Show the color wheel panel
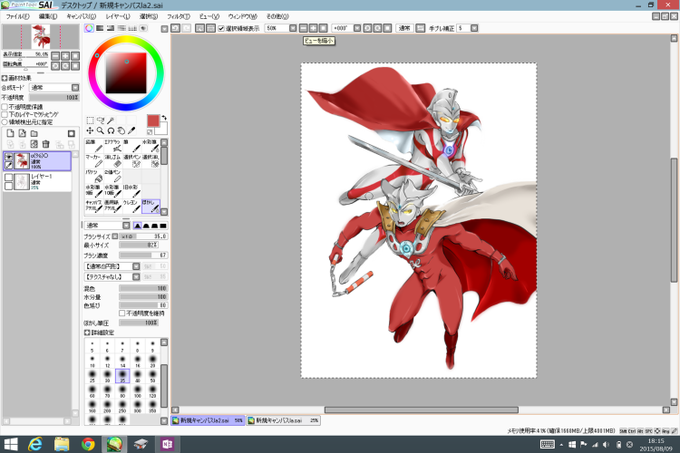Screen dimensions: 680x453 [89, 28]
